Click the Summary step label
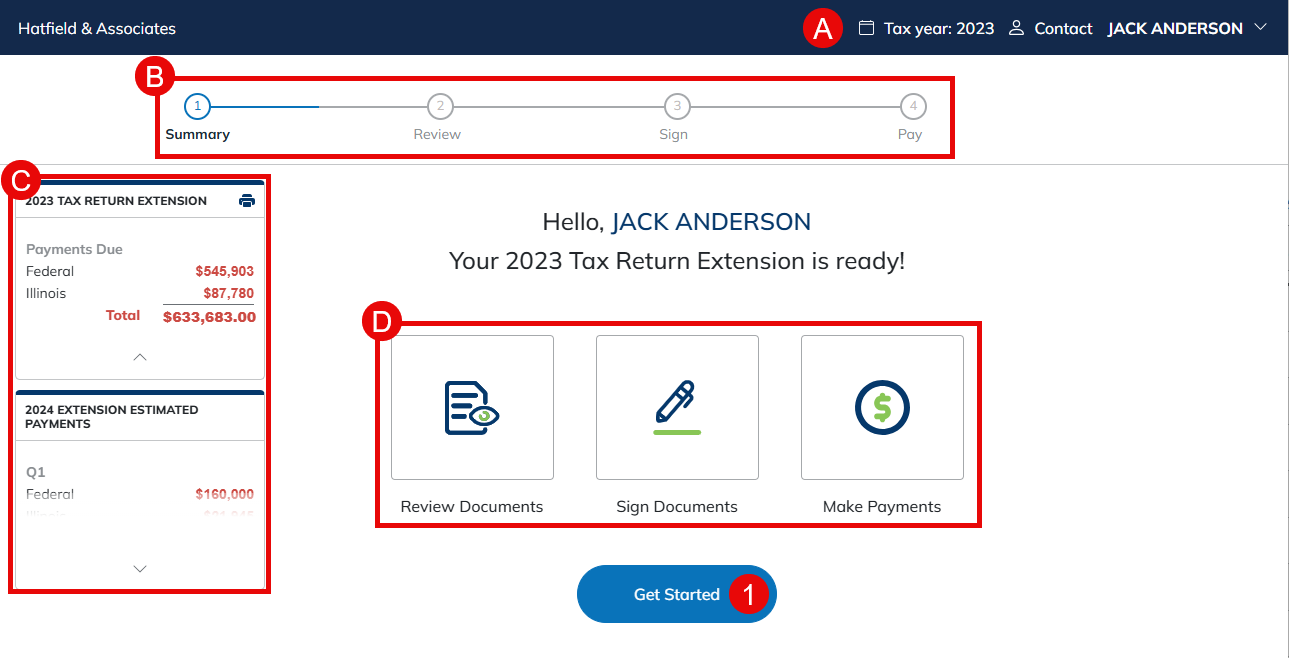Image resolution: width=1289 pixels, height=658 pixels. 198,134
